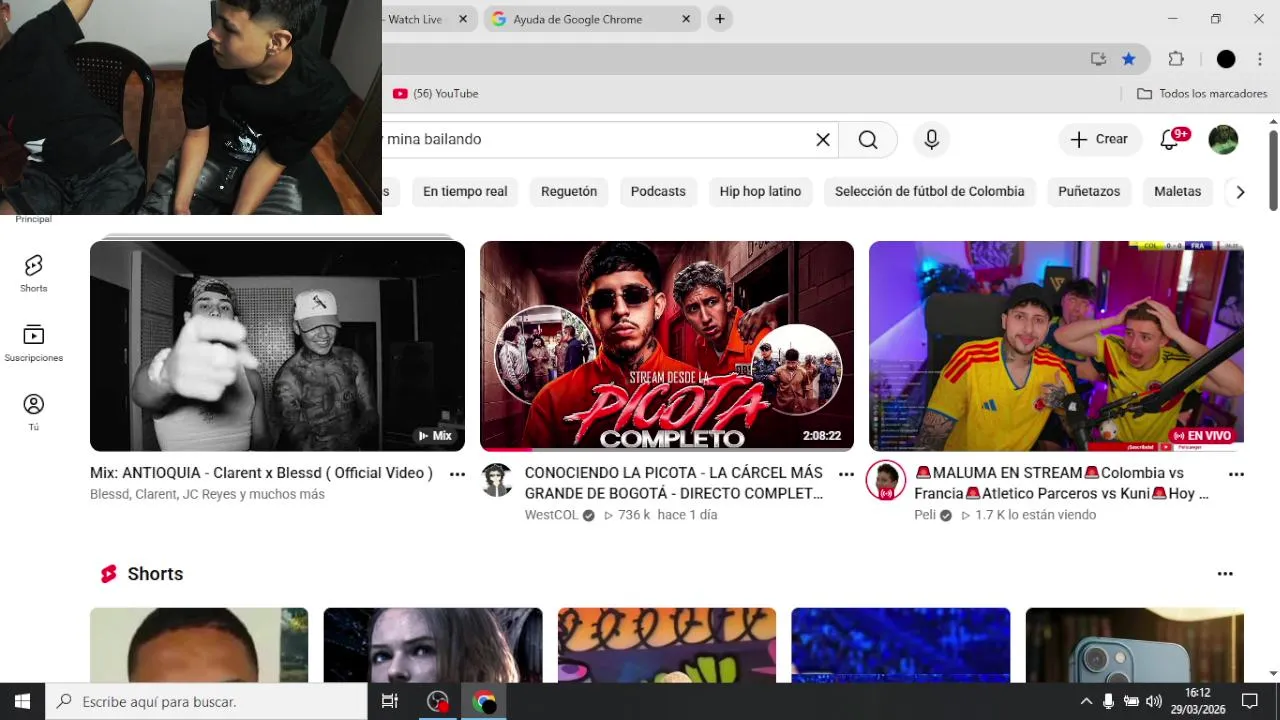Open the tray microphone icon
The width and height of the screenshot is (1280, 720).
pyautogui.click(x=1108, y=701)
